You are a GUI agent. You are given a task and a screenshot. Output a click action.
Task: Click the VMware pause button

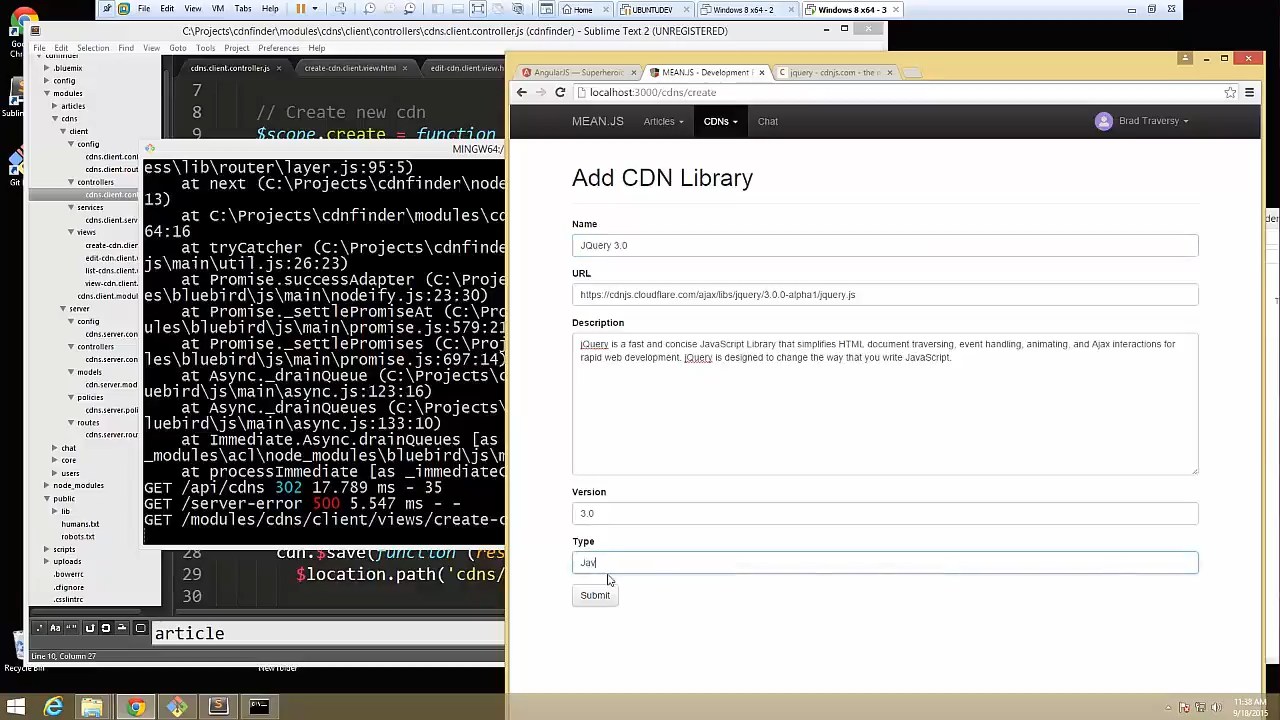click(301, 9)
